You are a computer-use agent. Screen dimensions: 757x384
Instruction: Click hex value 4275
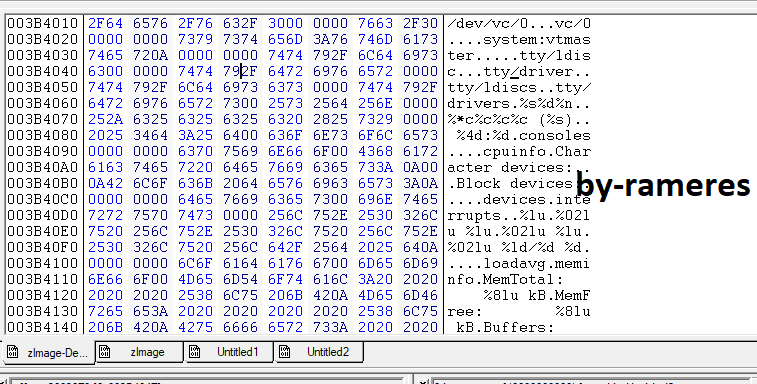tap(196, 327)
